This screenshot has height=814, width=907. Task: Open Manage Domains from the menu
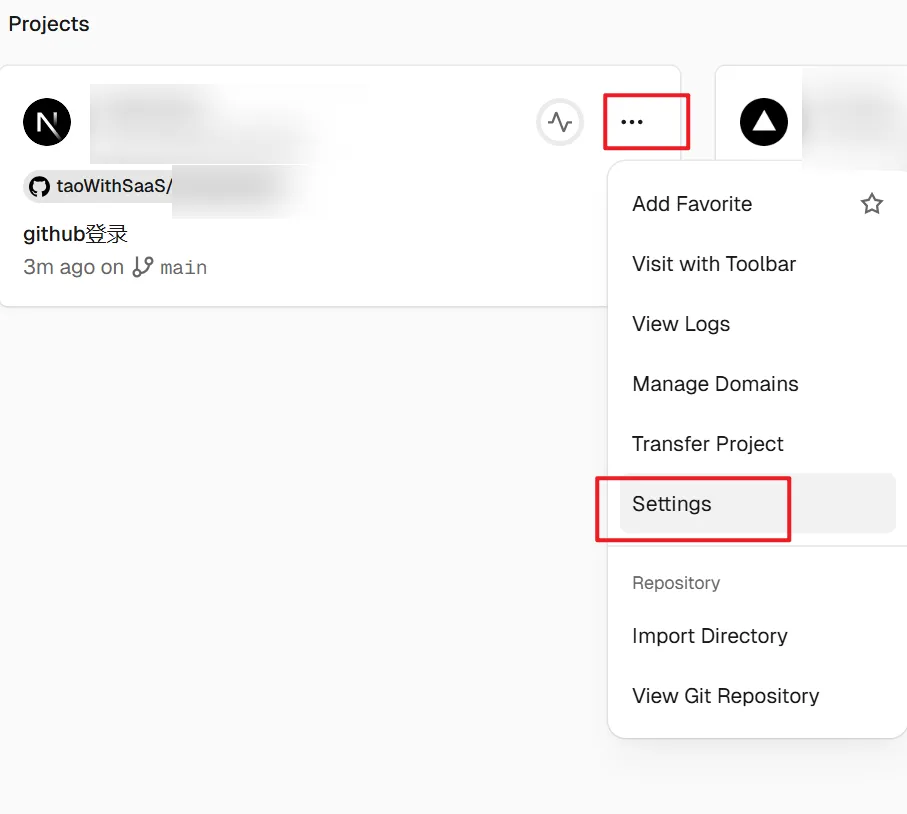coord(715,384)
